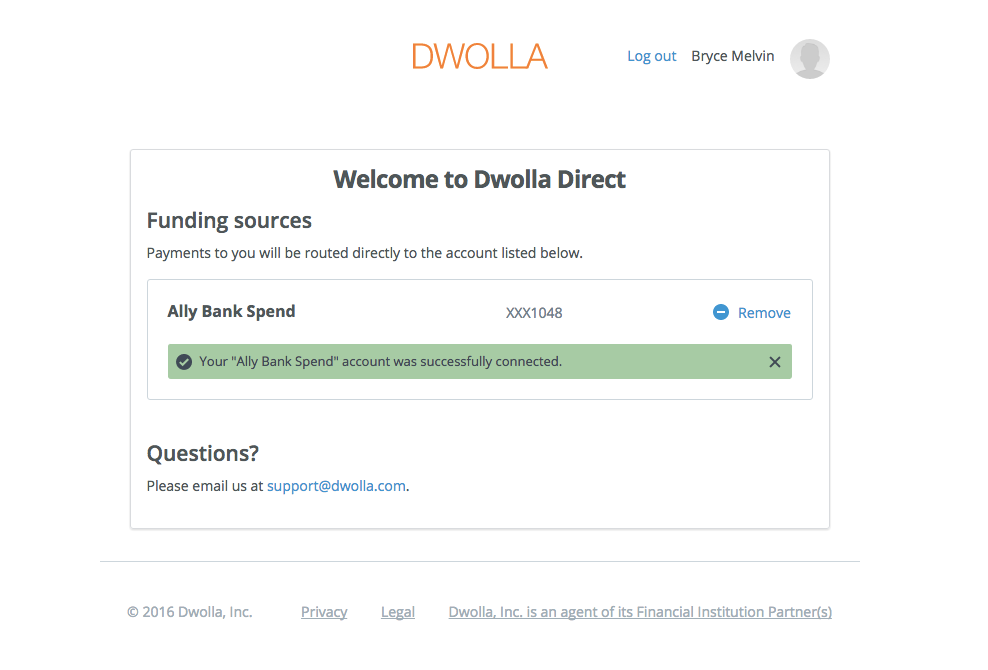Log out of the account

pyautogui.click(x=651, y=56)
